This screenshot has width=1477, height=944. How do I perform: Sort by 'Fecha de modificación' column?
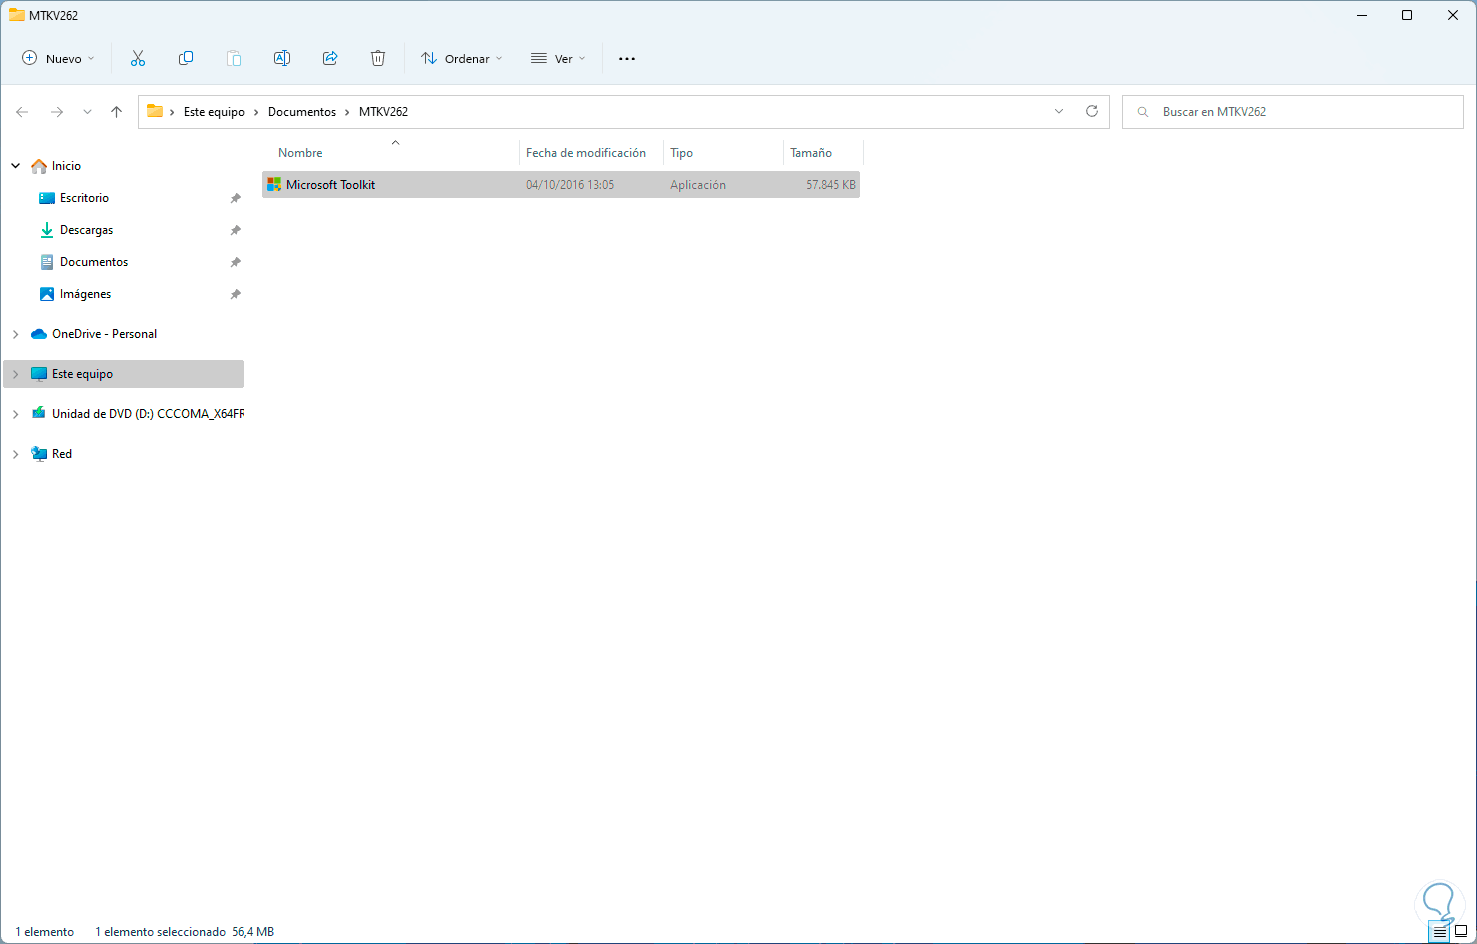click(x=586, y=153)
